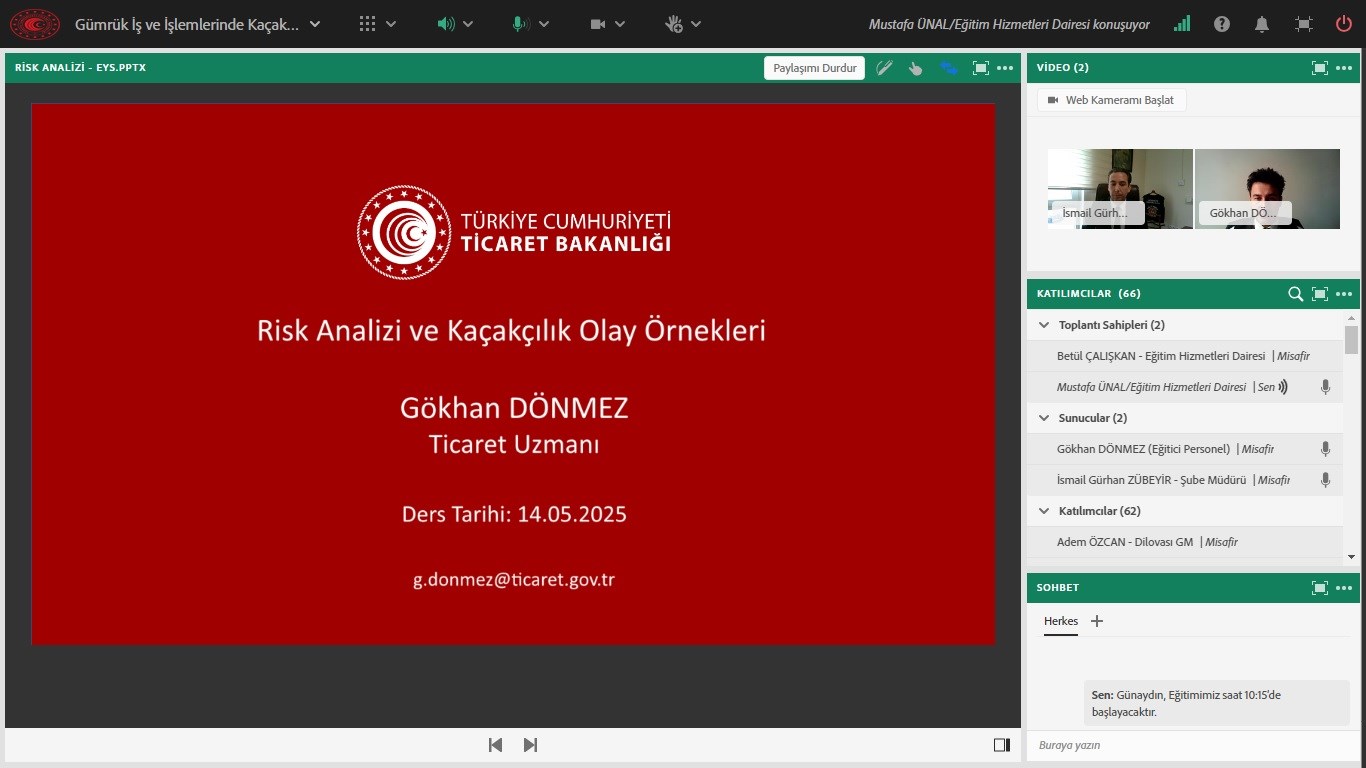Select the pointer hand tool in share pod

(915, 68)
